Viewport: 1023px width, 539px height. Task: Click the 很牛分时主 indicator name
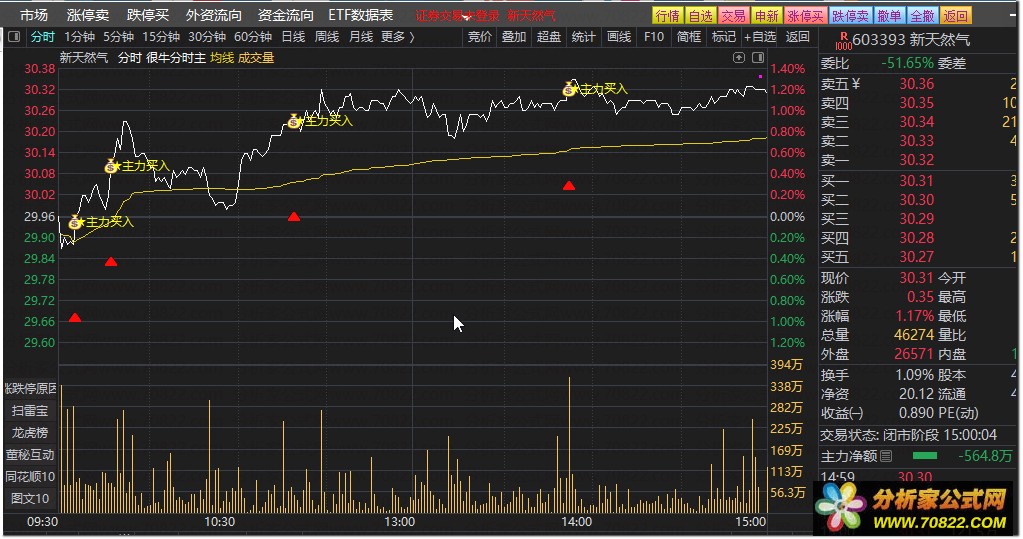176,58
